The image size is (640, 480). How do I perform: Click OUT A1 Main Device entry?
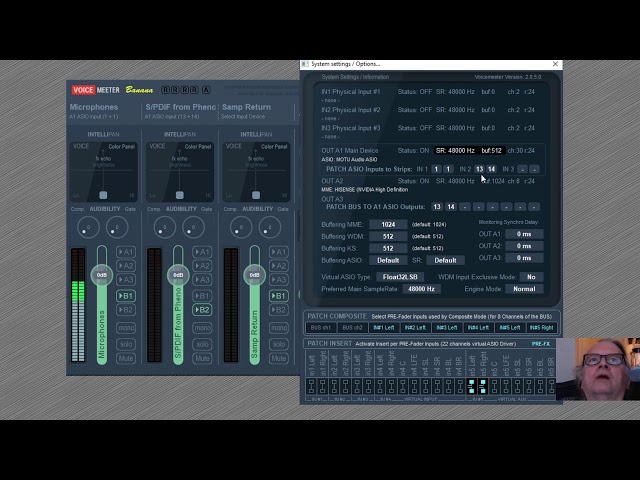(350, 151)
